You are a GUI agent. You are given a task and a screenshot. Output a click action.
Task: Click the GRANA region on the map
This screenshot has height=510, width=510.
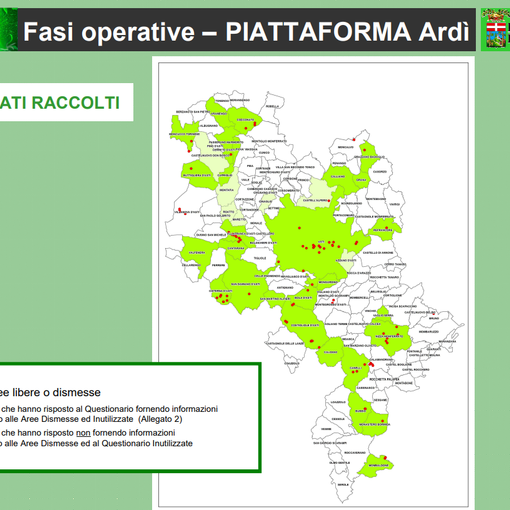click(361, 180)
